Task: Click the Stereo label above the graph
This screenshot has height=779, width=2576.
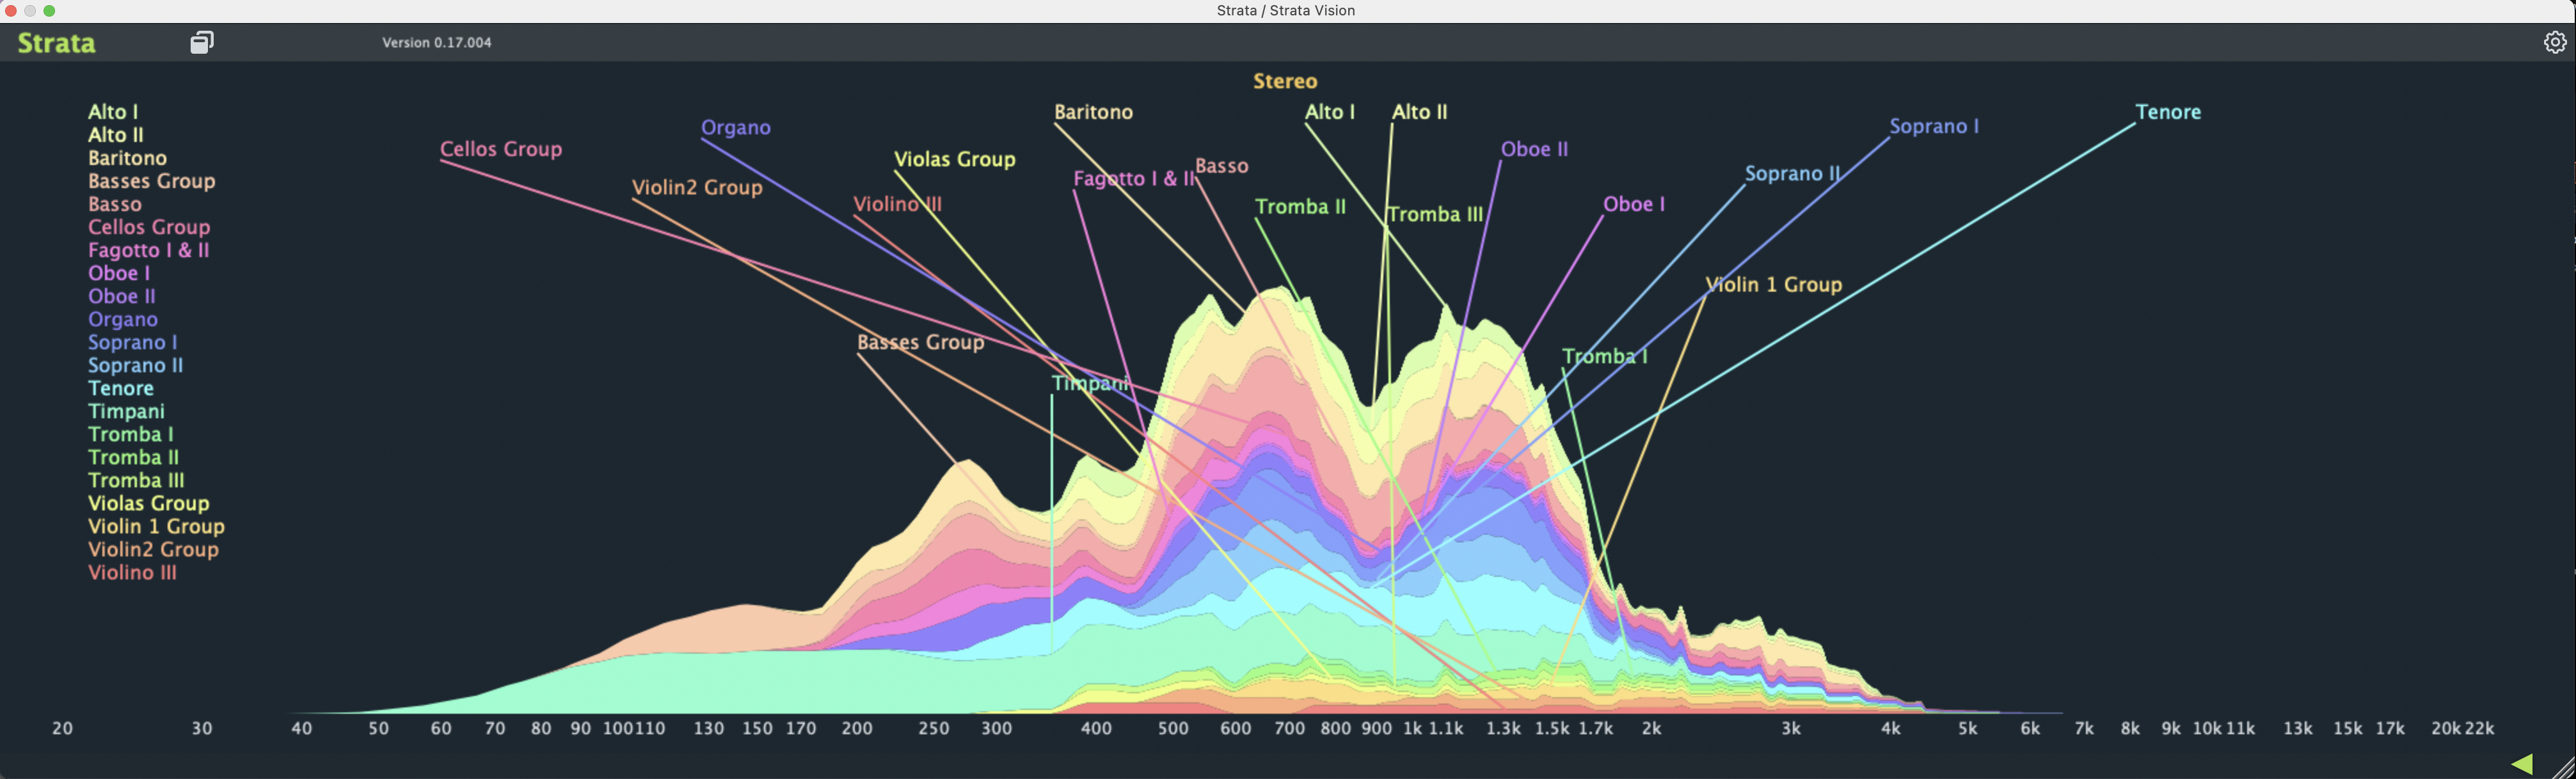Action: [x=1285, y=81]
